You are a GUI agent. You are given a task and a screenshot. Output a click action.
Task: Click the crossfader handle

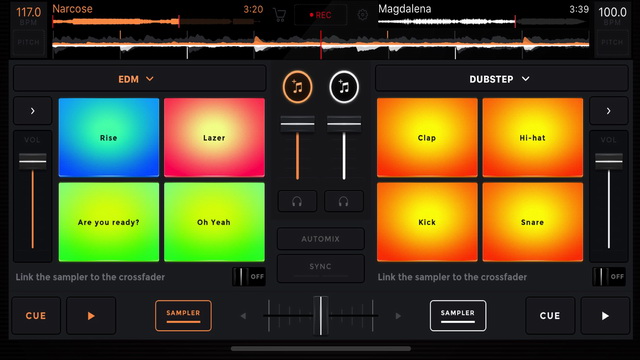point(321,316)
